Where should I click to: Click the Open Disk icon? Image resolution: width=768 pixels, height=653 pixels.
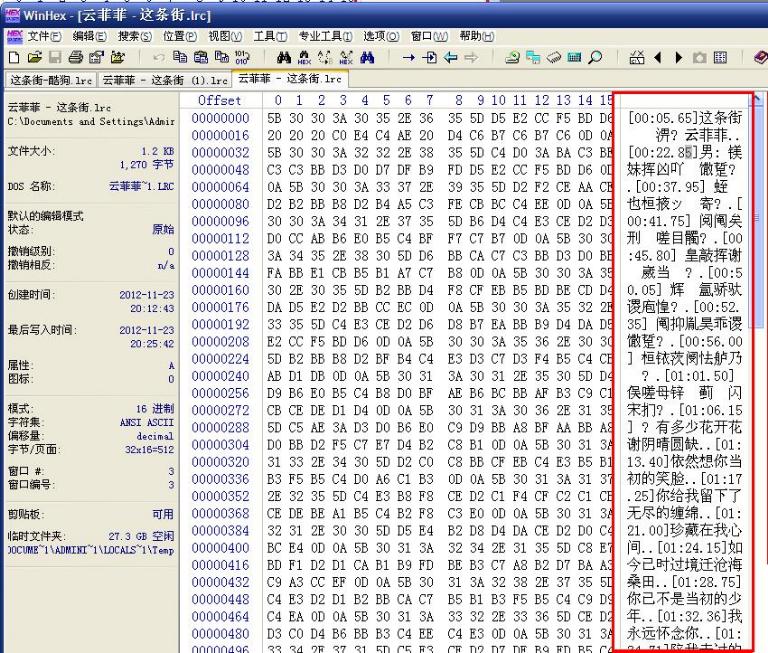[512, 58]
